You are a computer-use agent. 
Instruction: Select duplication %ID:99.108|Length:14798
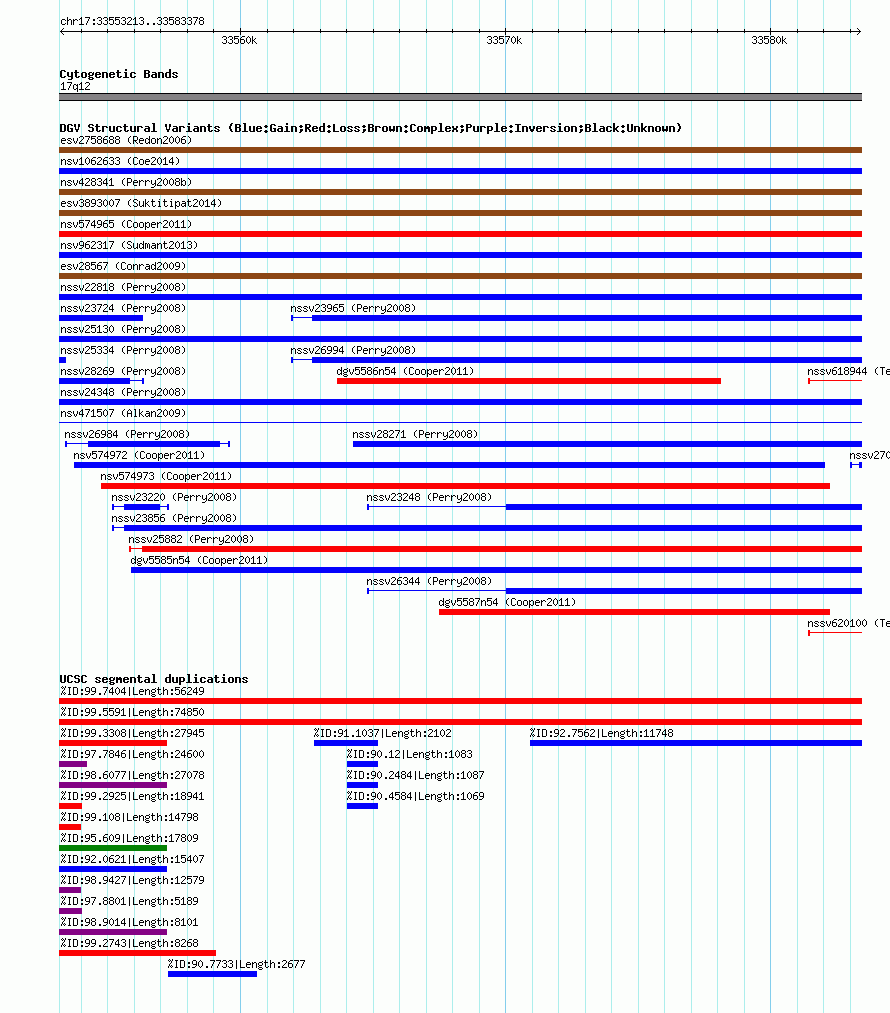pos(70,827)
